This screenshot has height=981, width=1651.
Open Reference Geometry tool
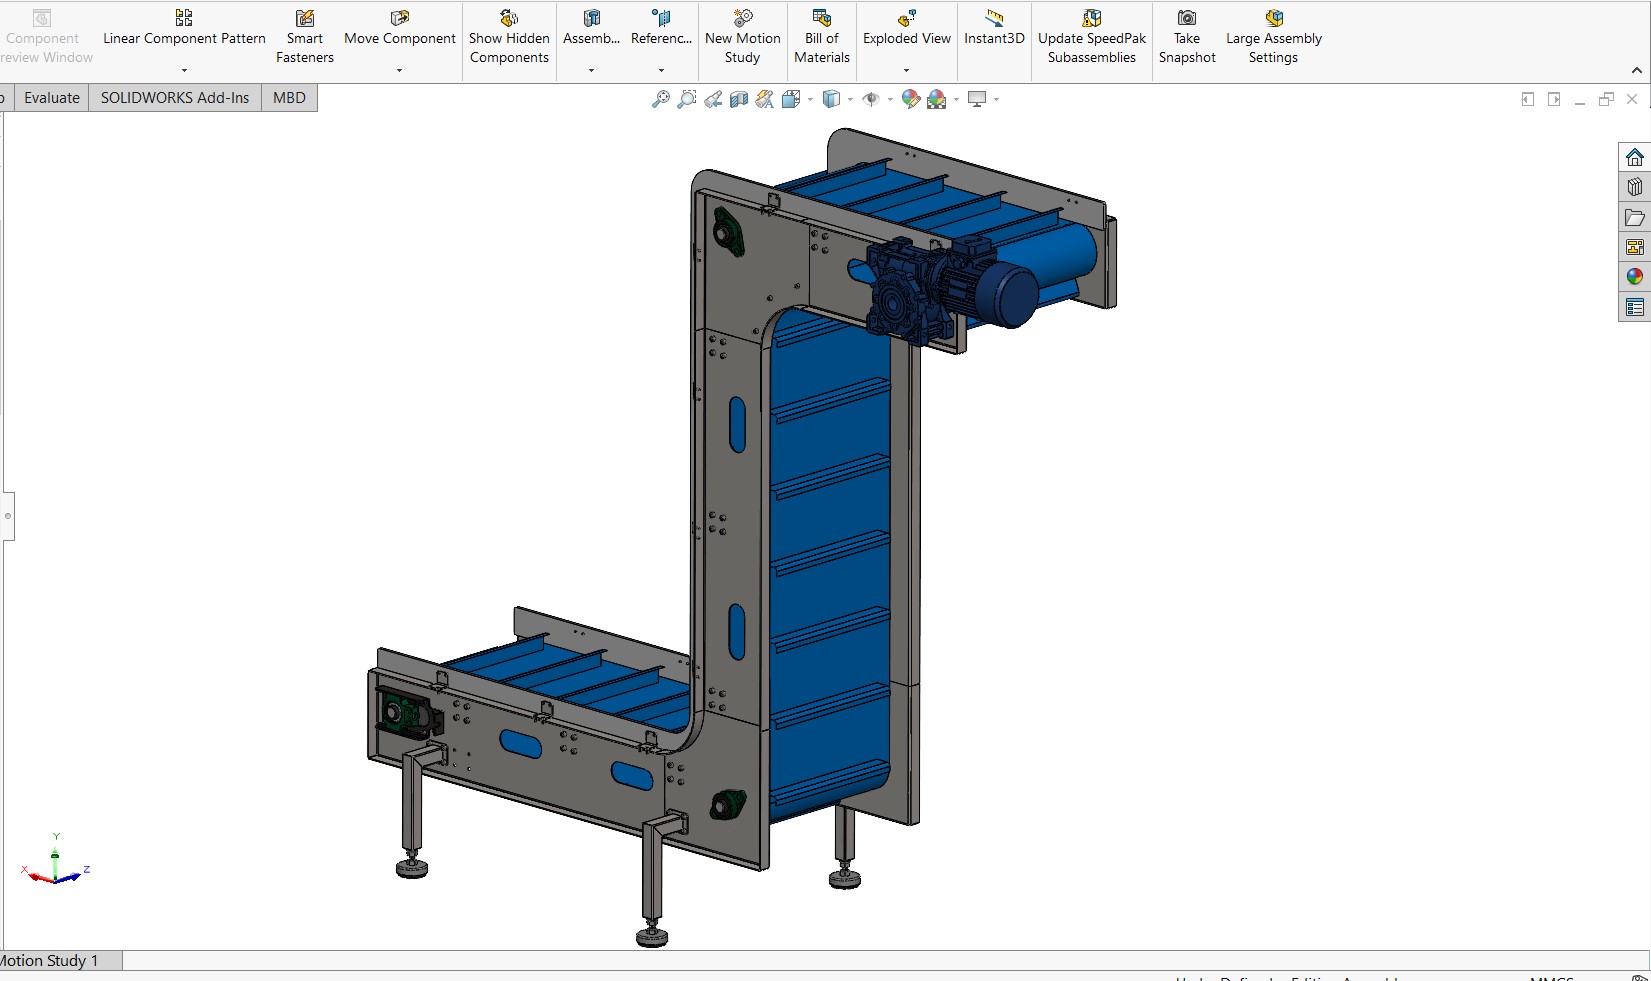point(661,28)
